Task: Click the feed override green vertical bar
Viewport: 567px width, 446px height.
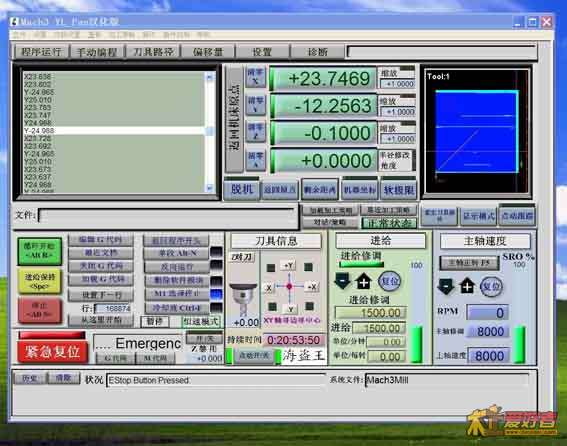Action: (417, 344)
